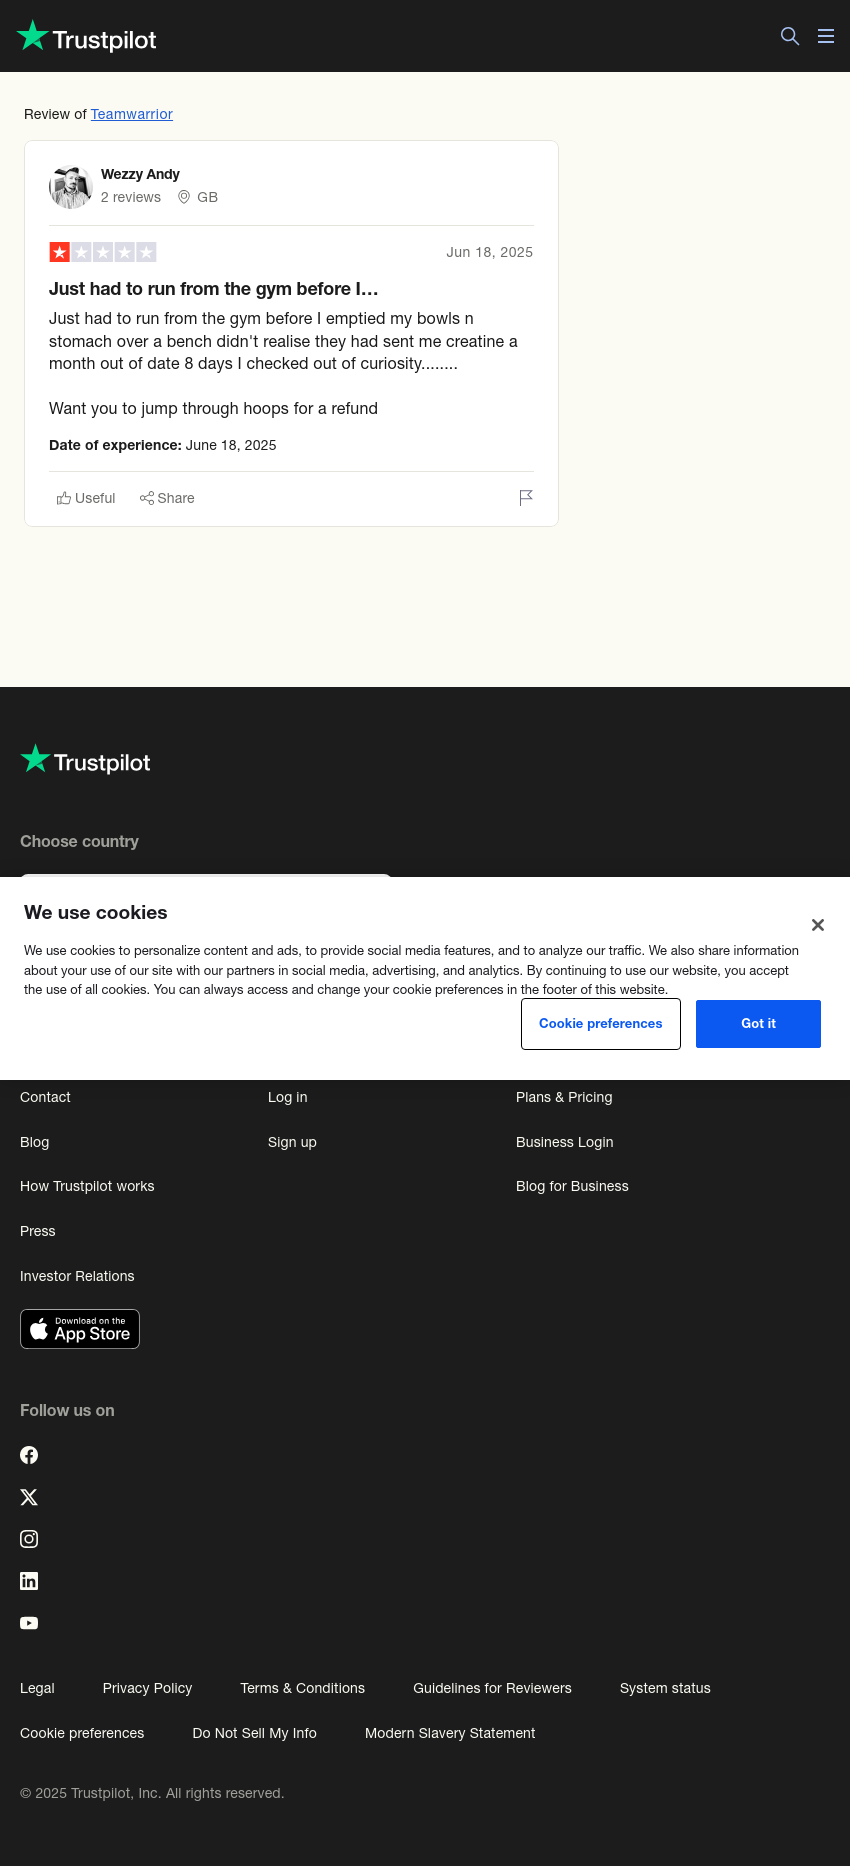This screenshot has width=850, height=1866.
Task: Share this review
Action: tap(167, 498)
